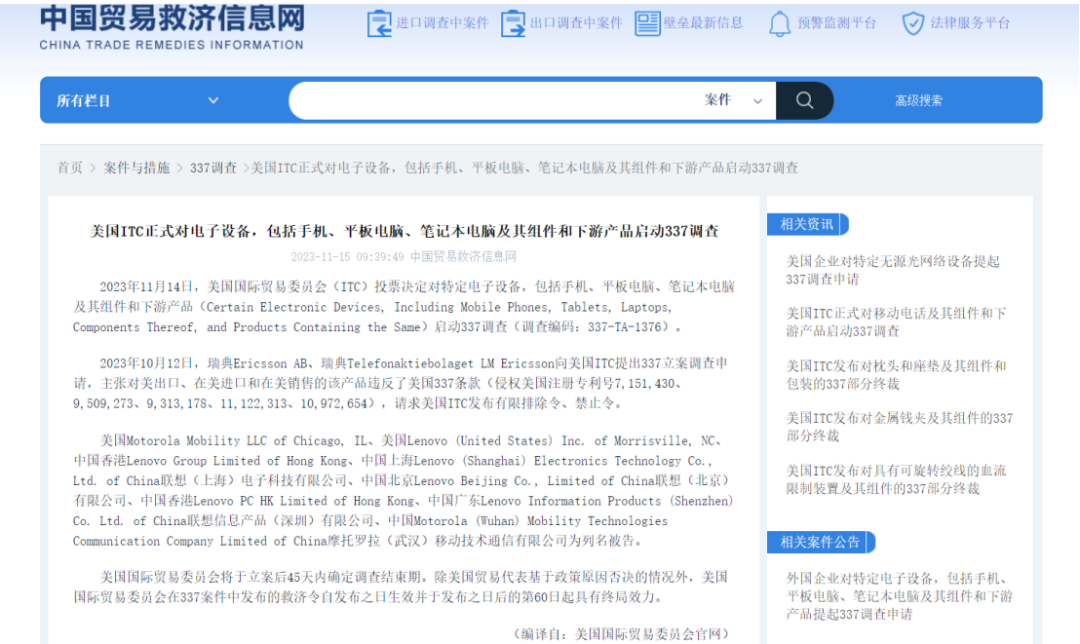This screenshot has width=1080, height=644.
Task: Go to 337调查 in breadcrumb
Action: pyautogui.click(x=213, y=168)
